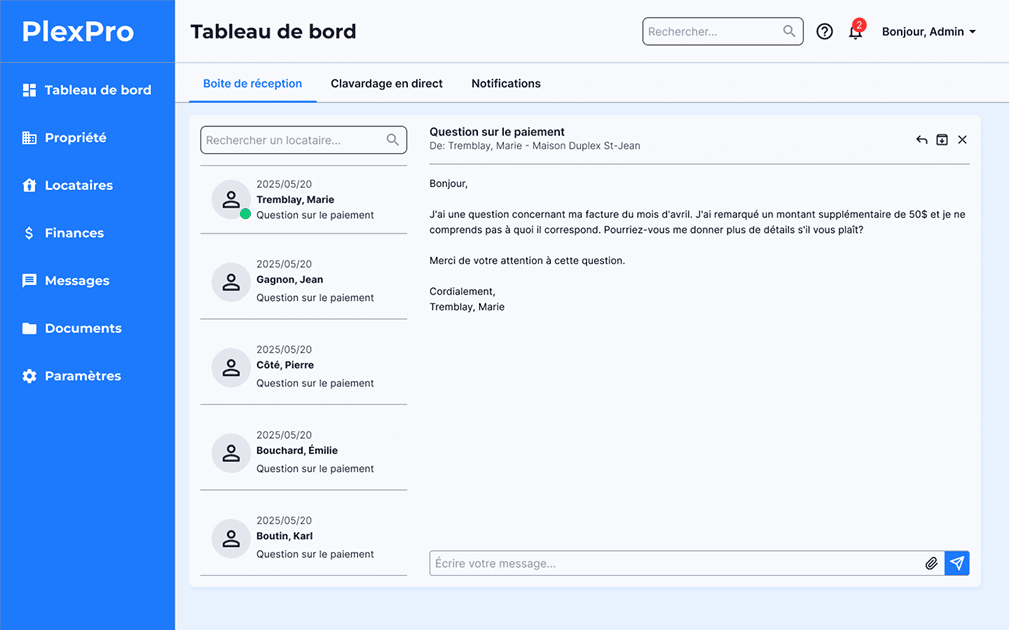Archive the open message
This screenshot has height=630, width=1009.
(942, 140)
